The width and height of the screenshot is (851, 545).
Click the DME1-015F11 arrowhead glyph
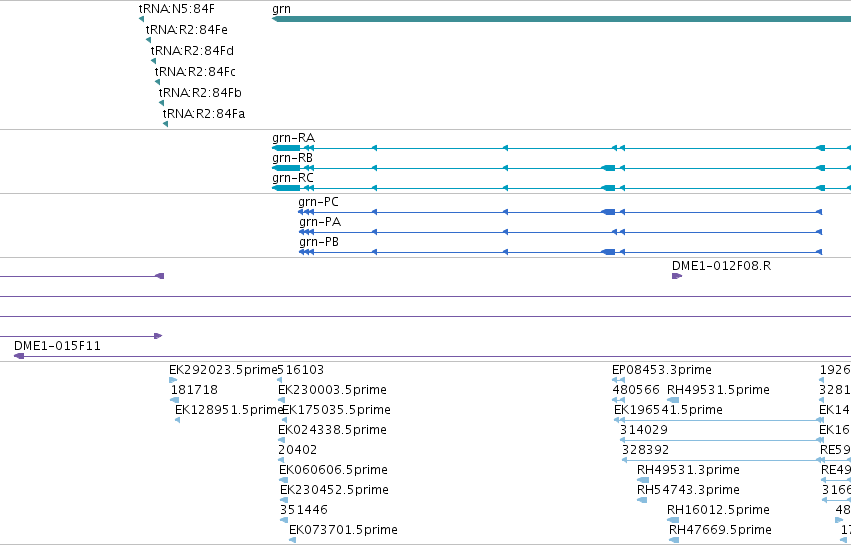pyautogui.click(x=19, y=356)
